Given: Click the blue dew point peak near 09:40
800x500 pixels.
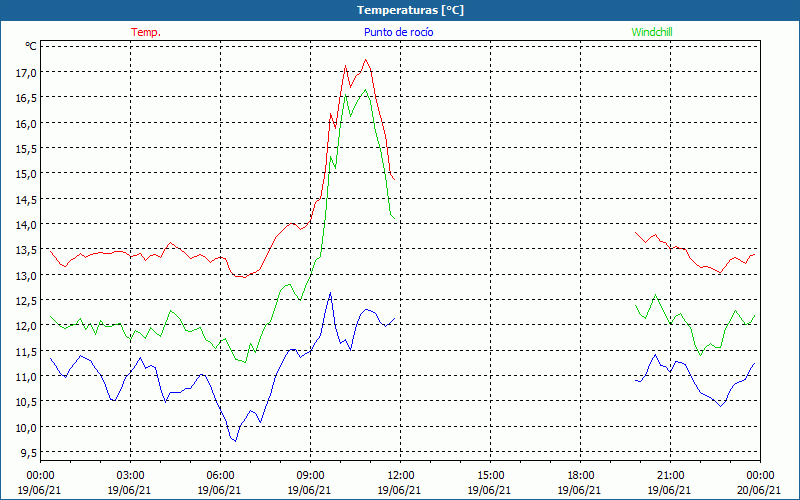Looking at the screenshot, I should pos(331,293).
